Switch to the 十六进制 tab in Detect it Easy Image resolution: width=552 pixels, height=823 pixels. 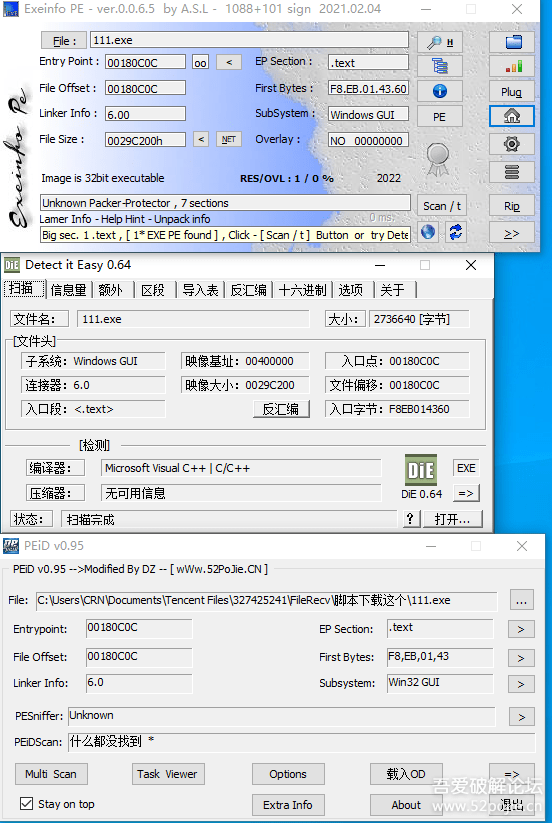(x=302, y=290)
